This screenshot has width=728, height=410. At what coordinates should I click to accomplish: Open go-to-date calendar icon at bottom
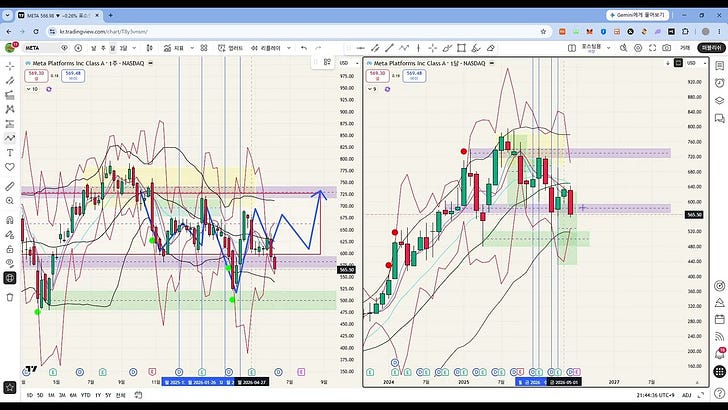pyautogui.click(x=138, y=395)
